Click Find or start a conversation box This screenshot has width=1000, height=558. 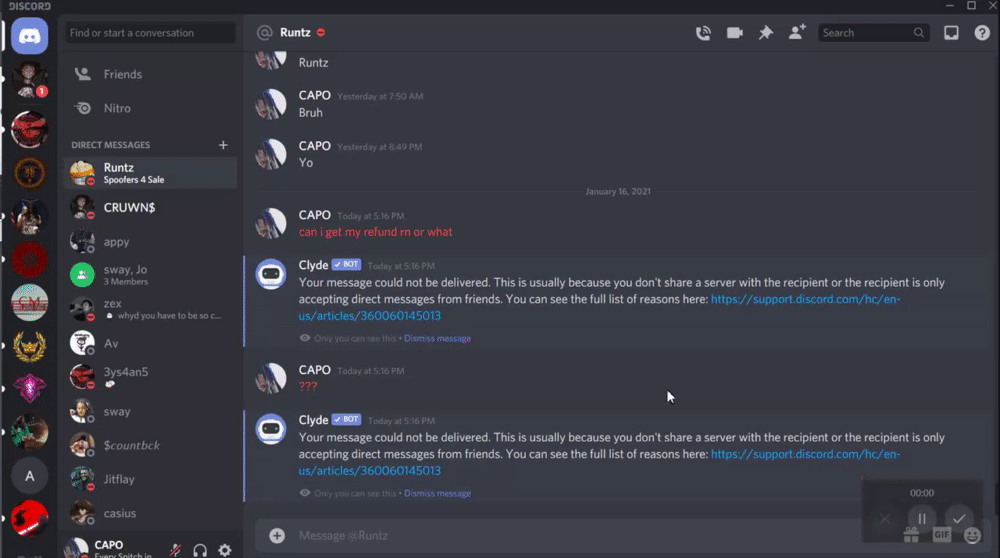pos(151,33)
